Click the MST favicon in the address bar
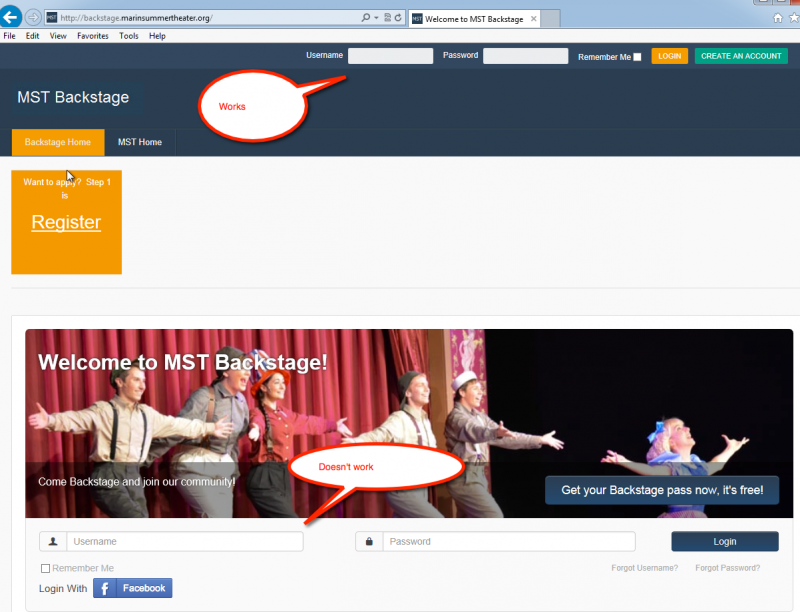 52,18
